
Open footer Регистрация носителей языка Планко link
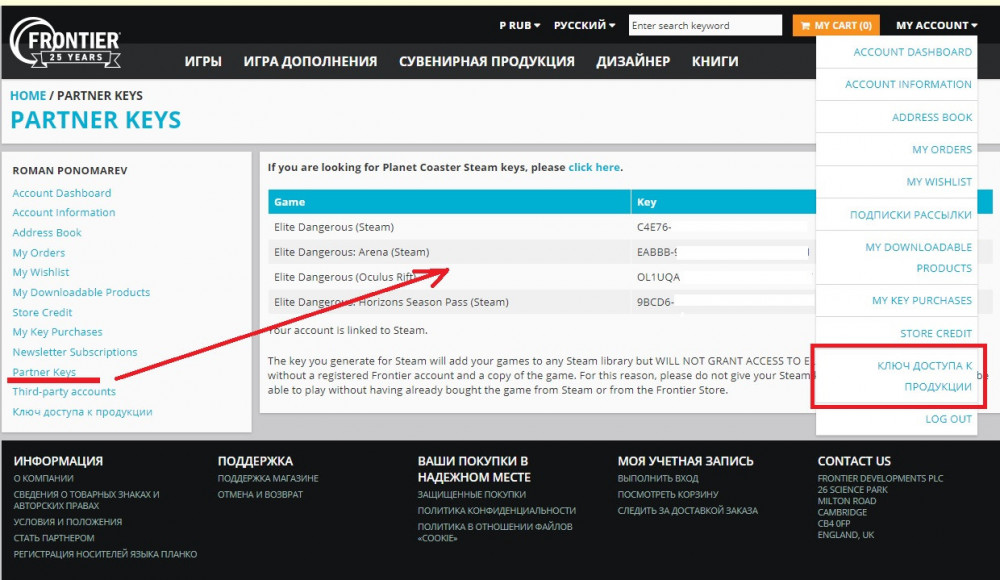(105, 554)
